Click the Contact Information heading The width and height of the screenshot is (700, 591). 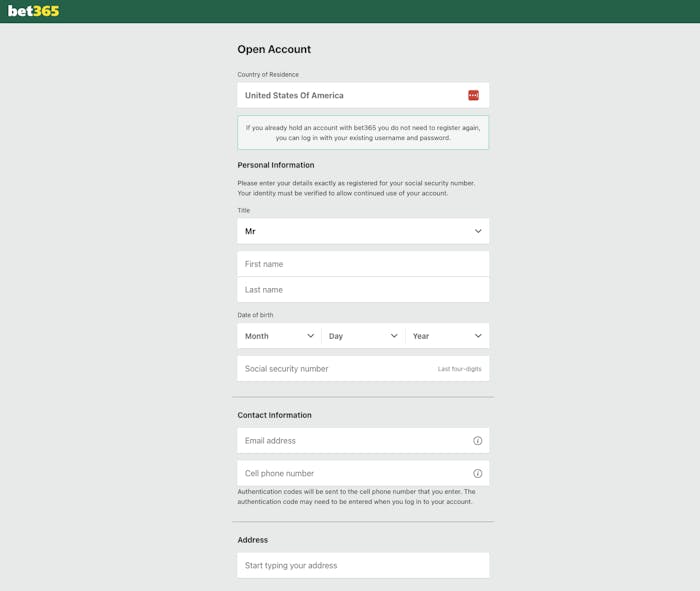click(x=275, y=415)
